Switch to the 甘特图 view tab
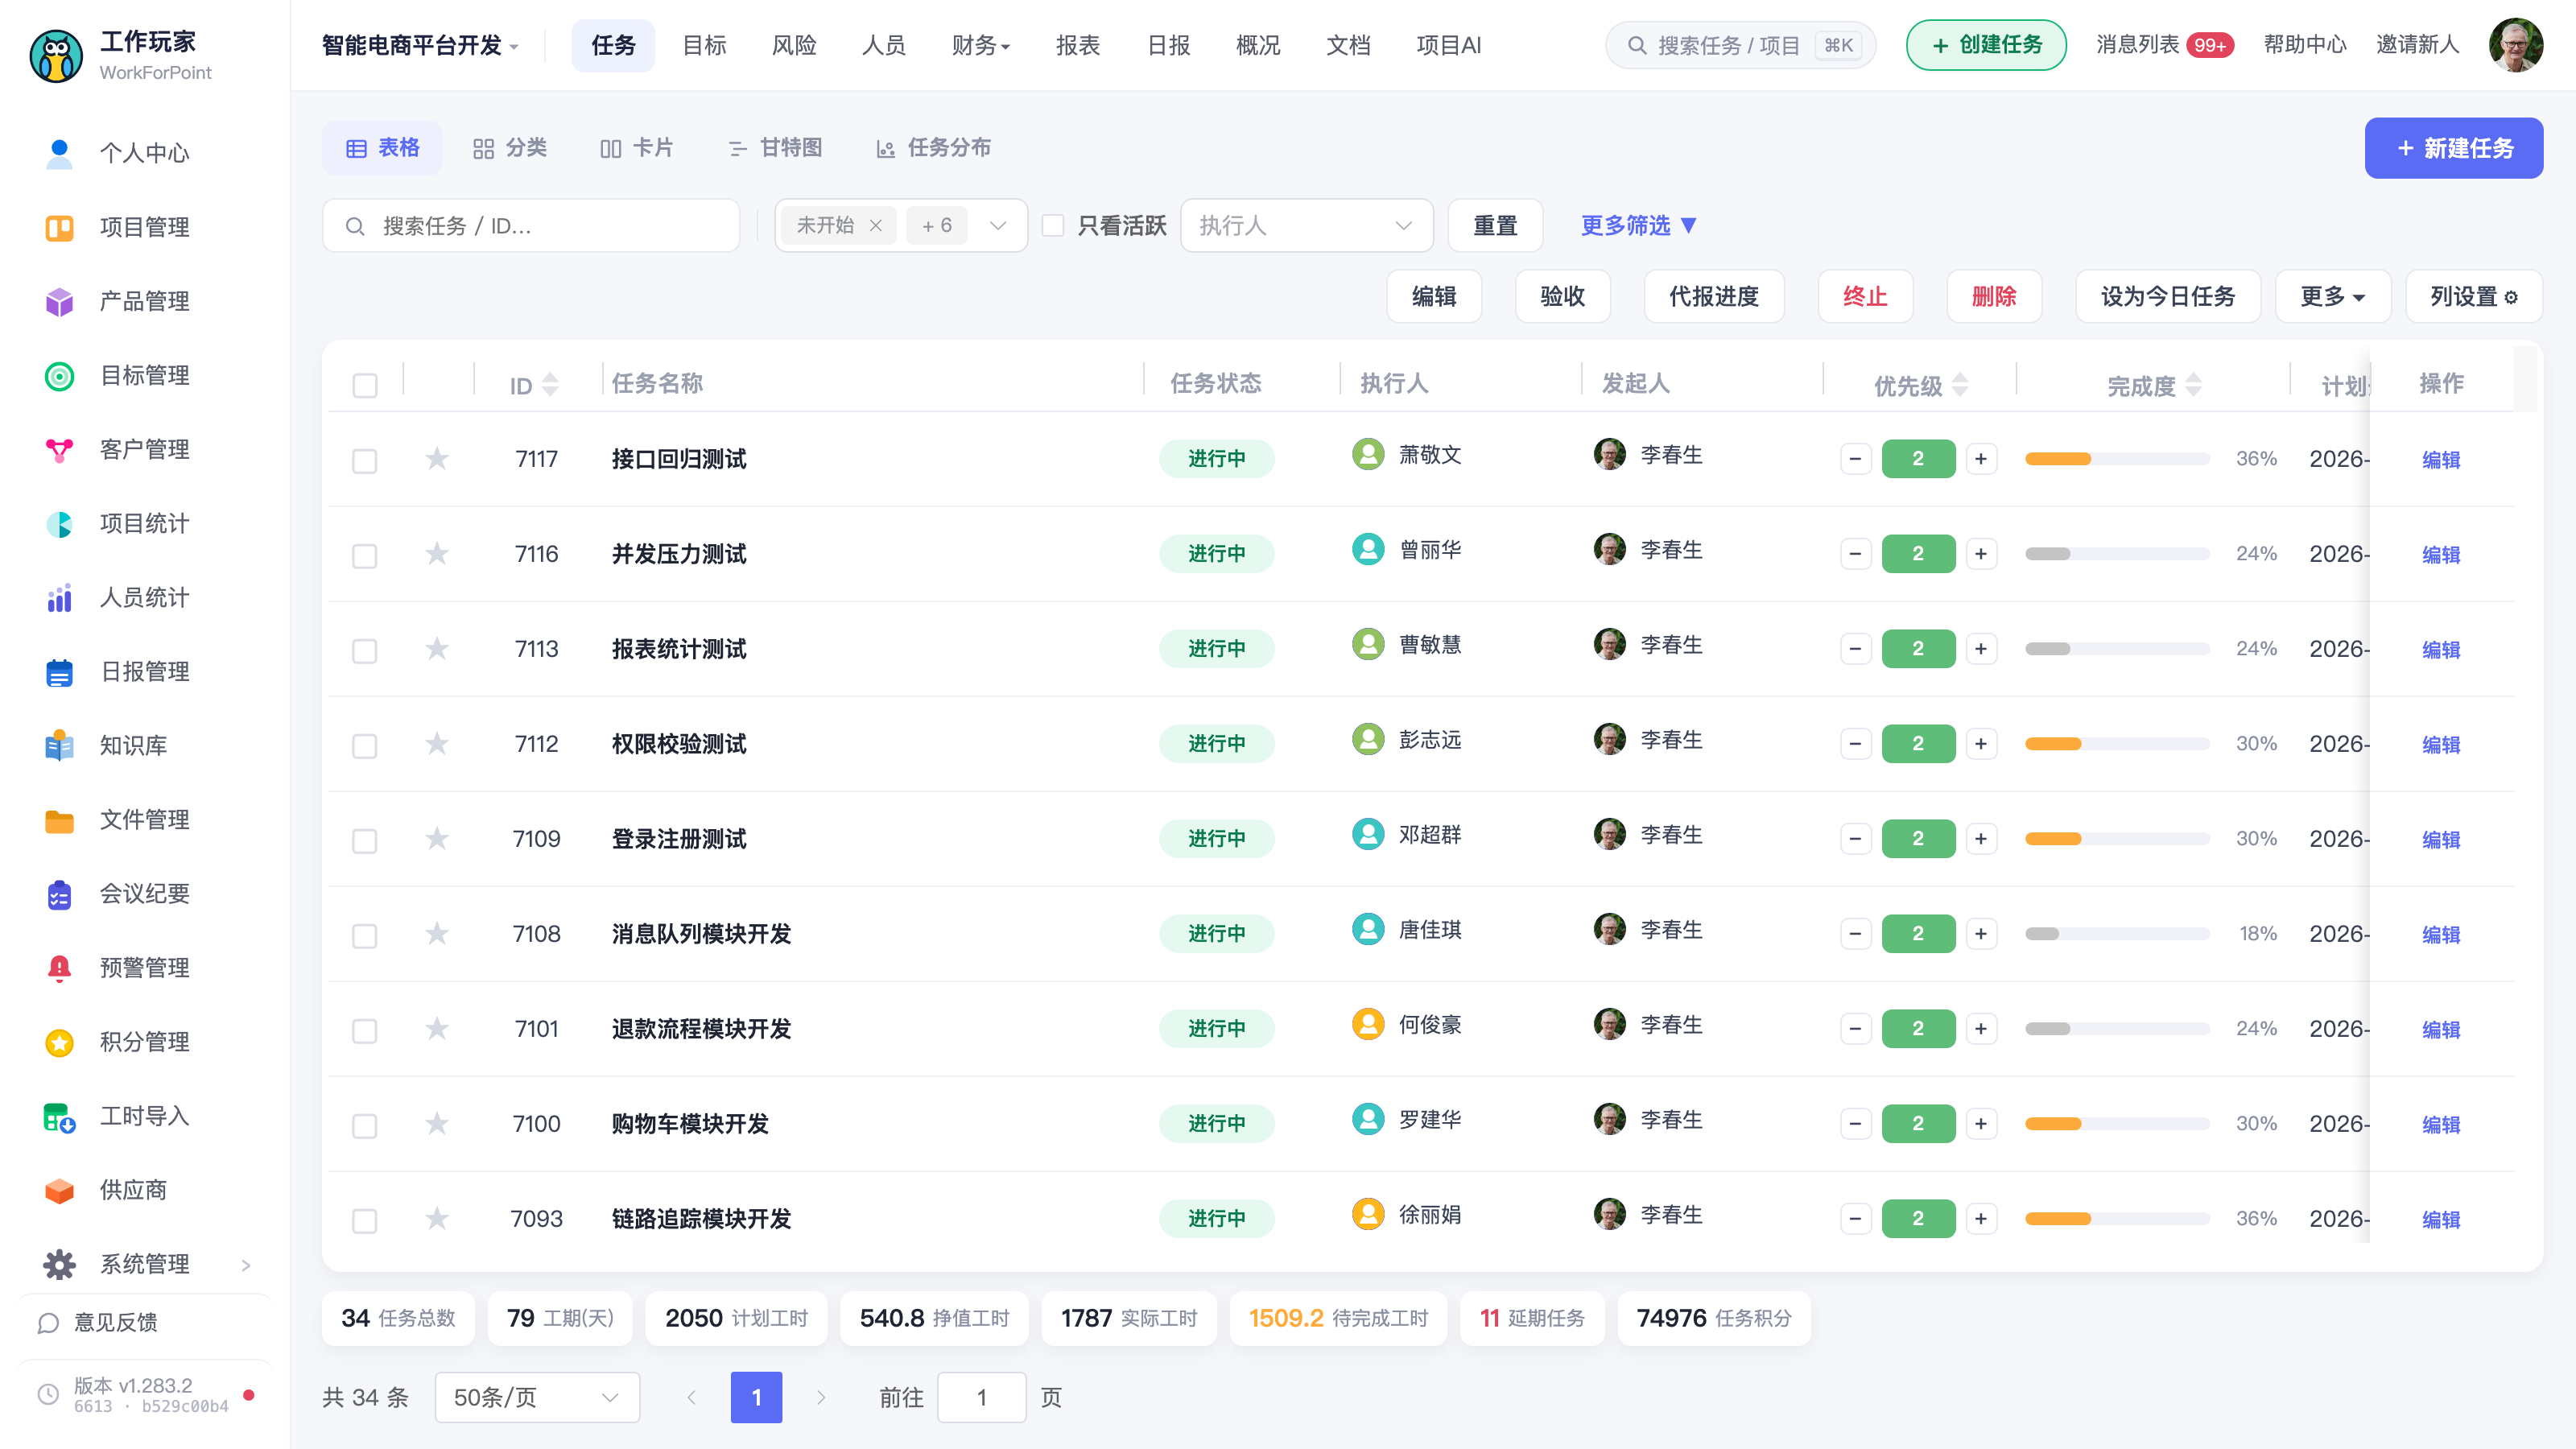This screenshot has width=2576, height=1449. tap(775, 148)
